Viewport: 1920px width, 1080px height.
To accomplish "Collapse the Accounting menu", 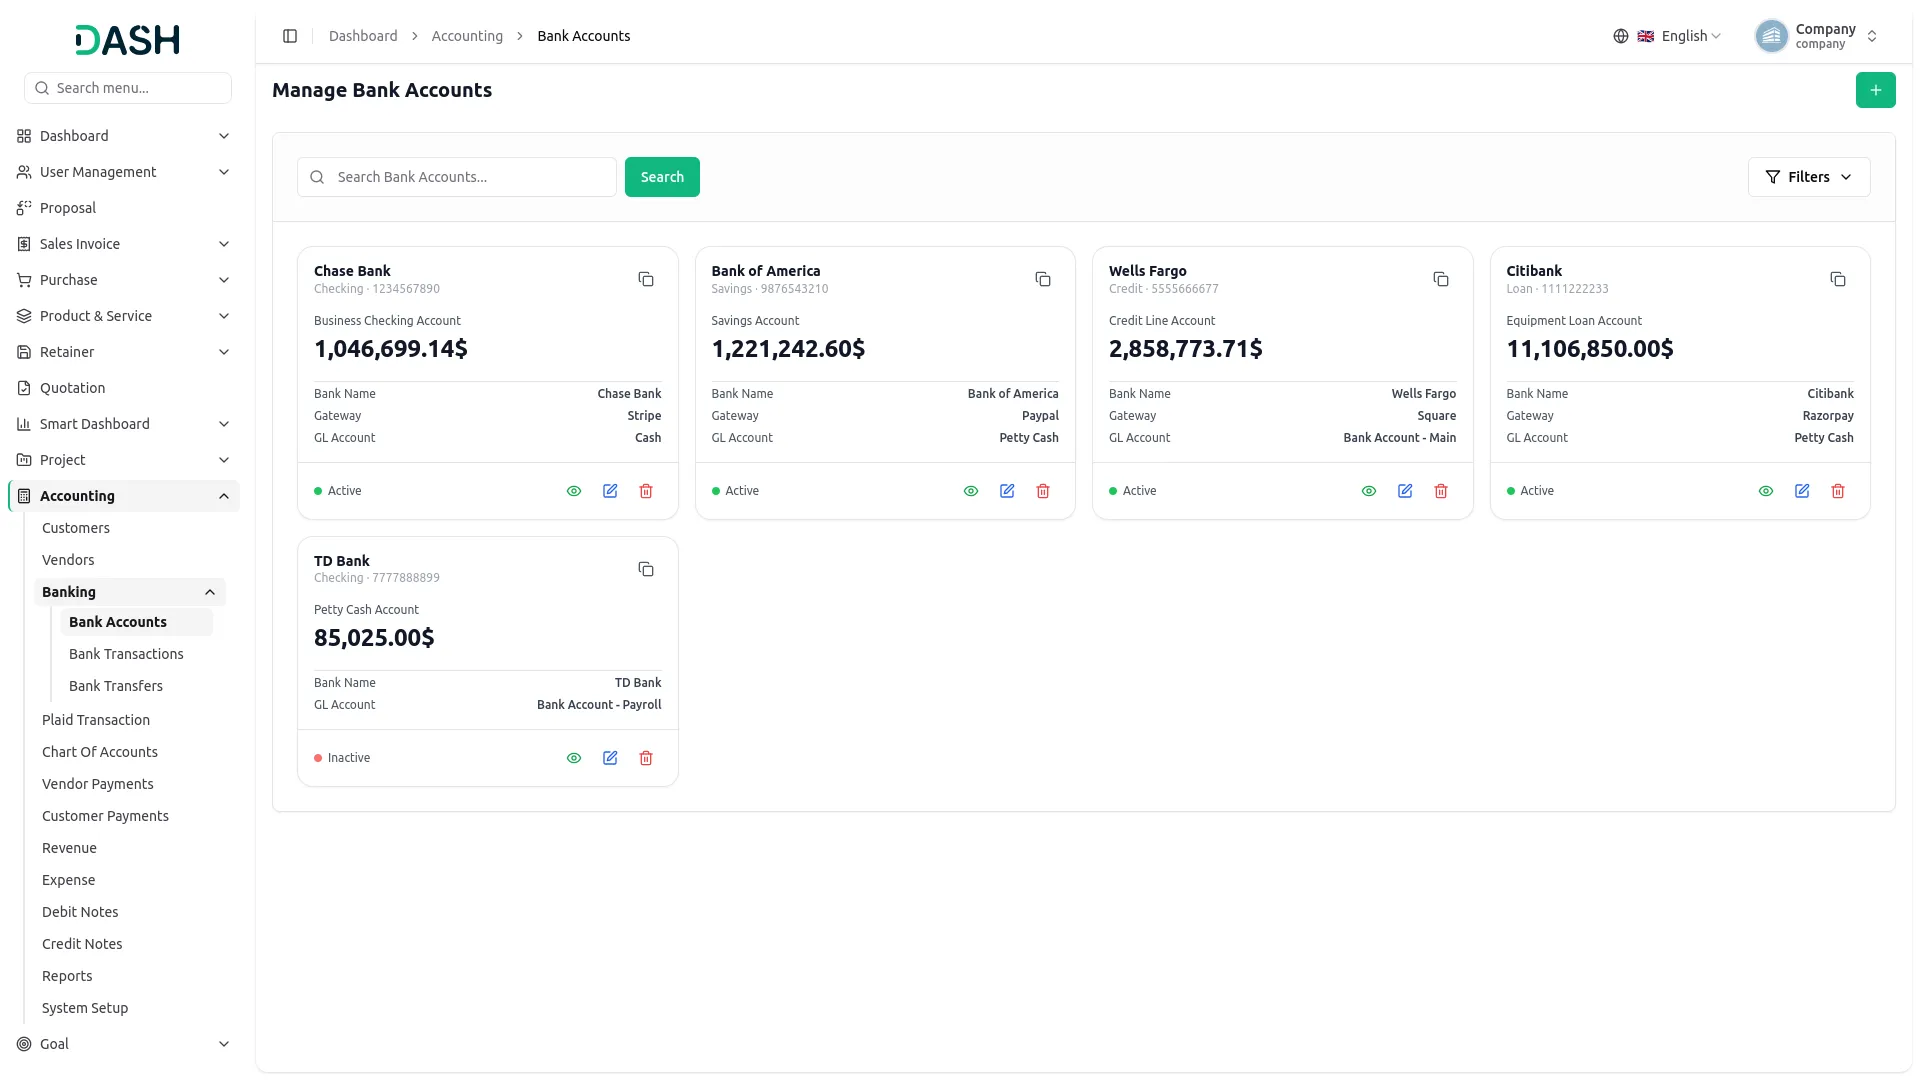I will (124, 496).
